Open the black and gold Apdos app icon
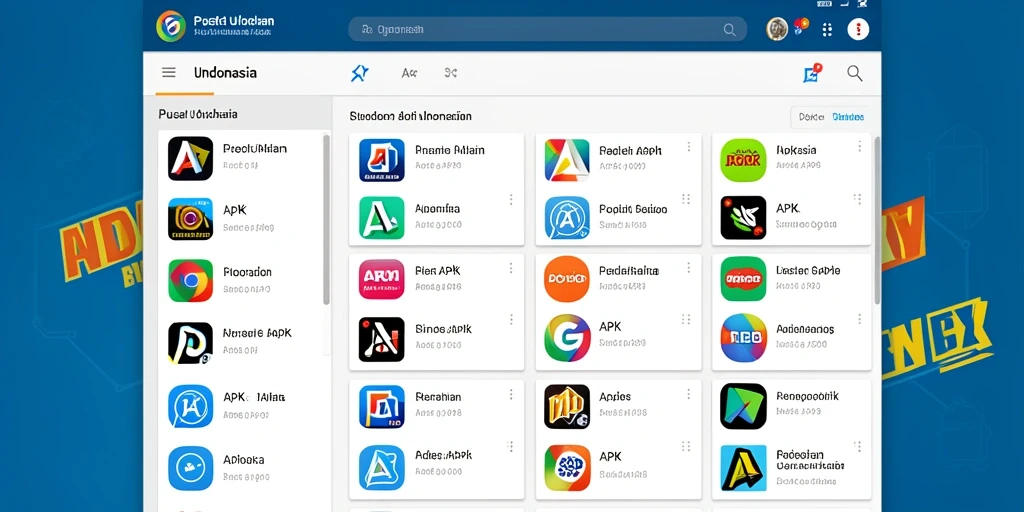 pyautogui.click(x=567, y=407)
